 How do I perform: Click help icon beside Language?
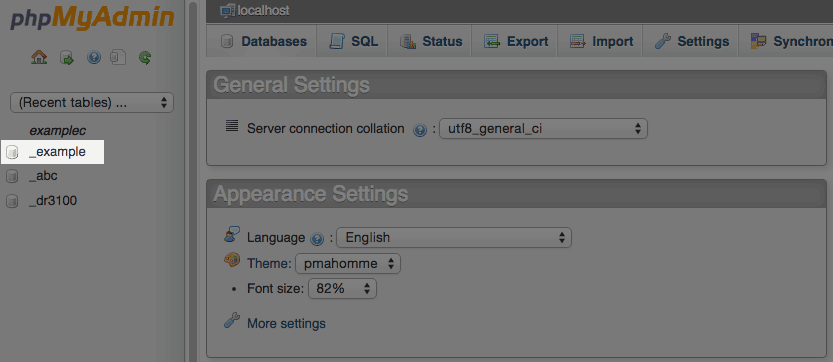[317, 239]
